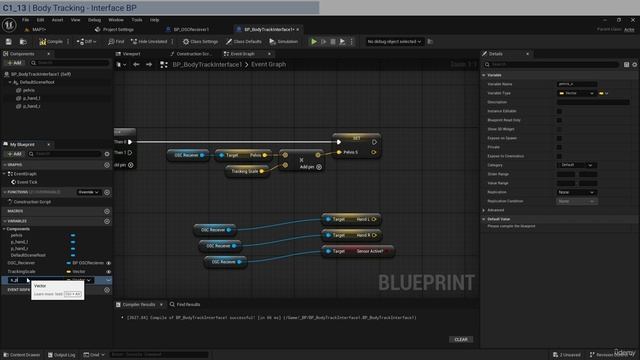The width and height of the screenshot is (640, 360).
Task: Click the Stop playback button
Action: pos(333,42)
